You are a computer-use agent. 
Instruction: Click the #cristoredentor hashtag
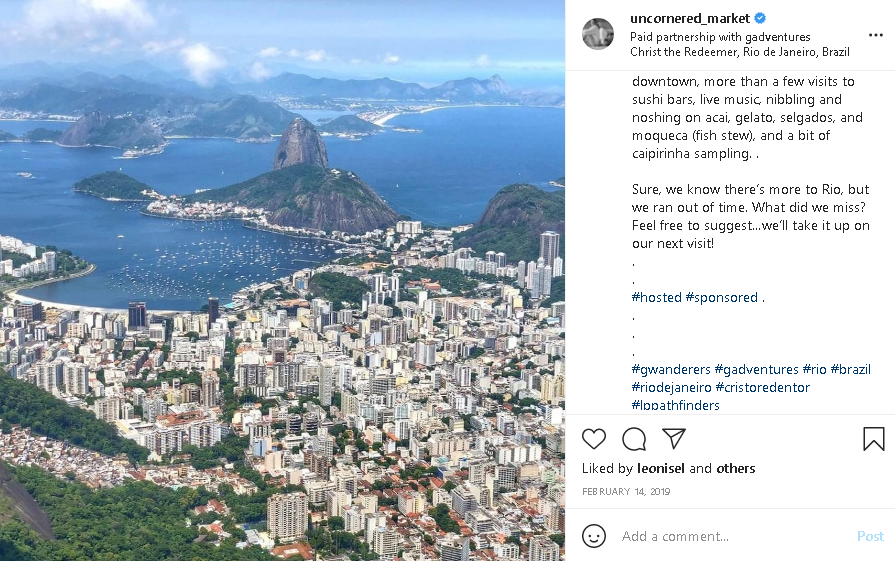pos(763,387)
